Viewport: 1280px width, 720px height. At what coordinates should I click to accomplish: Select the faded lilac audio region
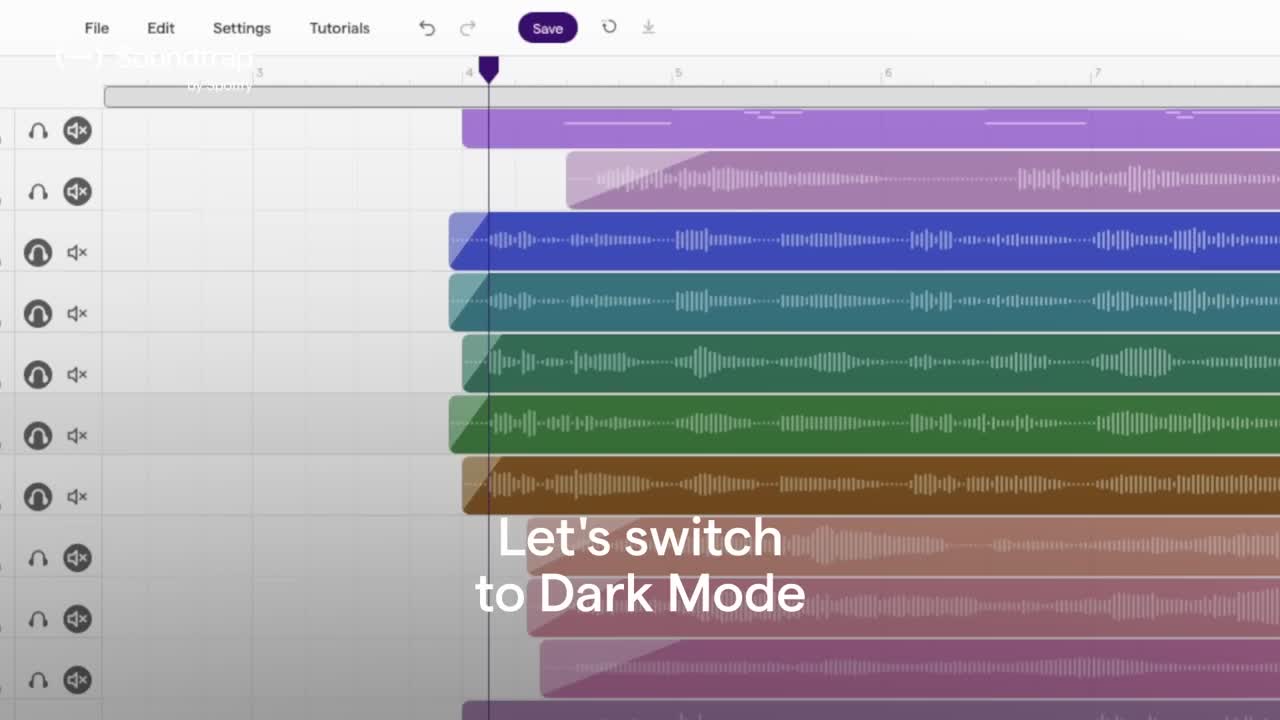click(x=923, y=180)
